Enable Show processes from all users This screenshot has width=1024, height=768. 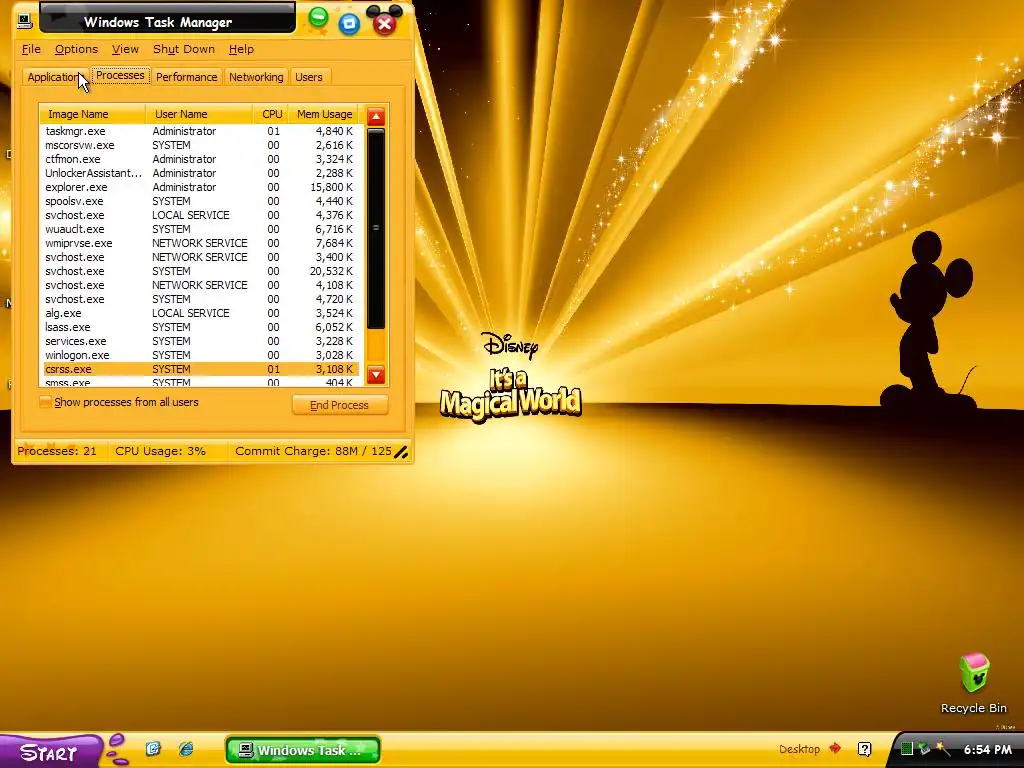tap(45, 402)
